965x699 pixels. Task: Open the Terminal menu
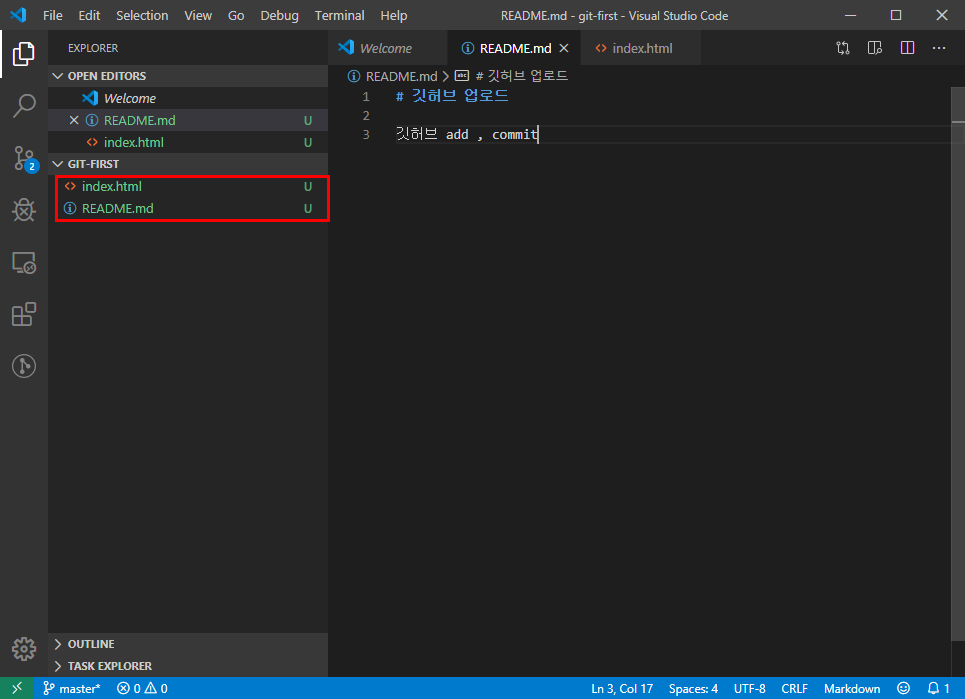(339, 15)
